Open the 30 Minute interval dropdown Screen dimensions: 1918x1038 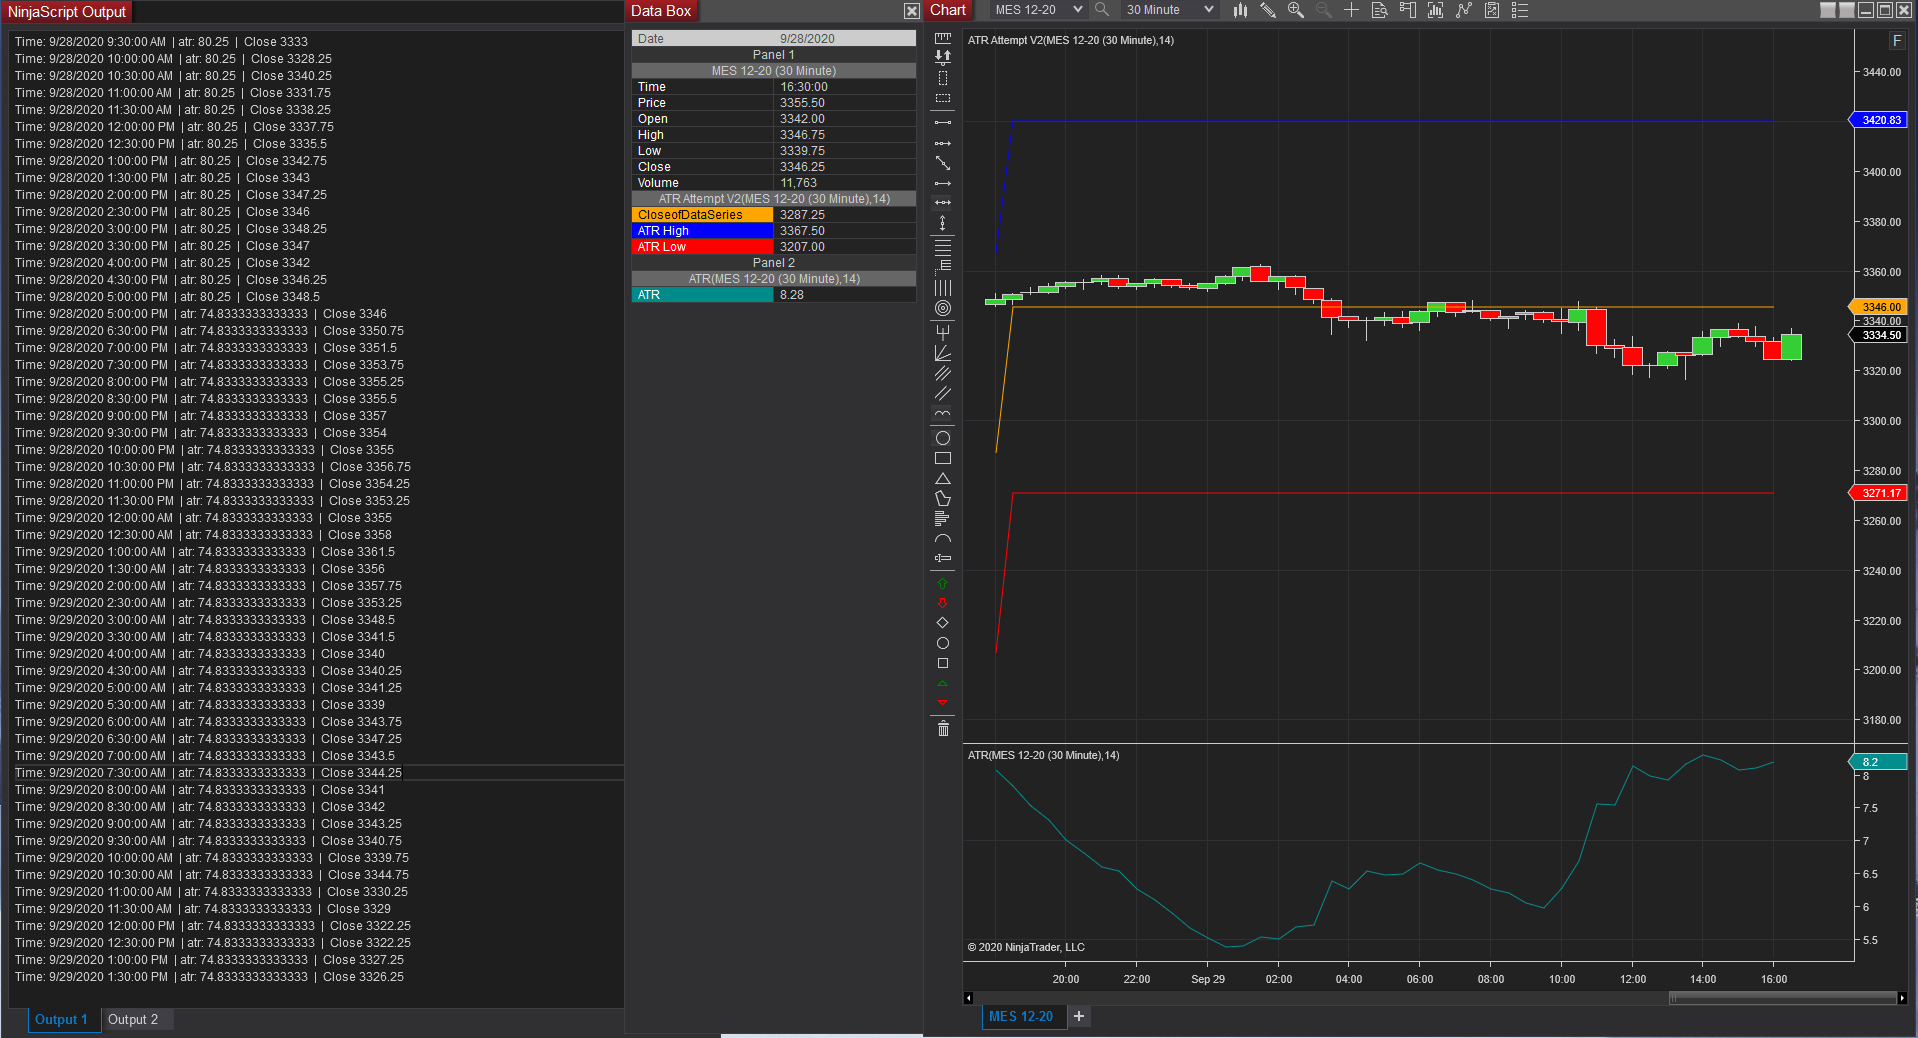click(1169, 10)
